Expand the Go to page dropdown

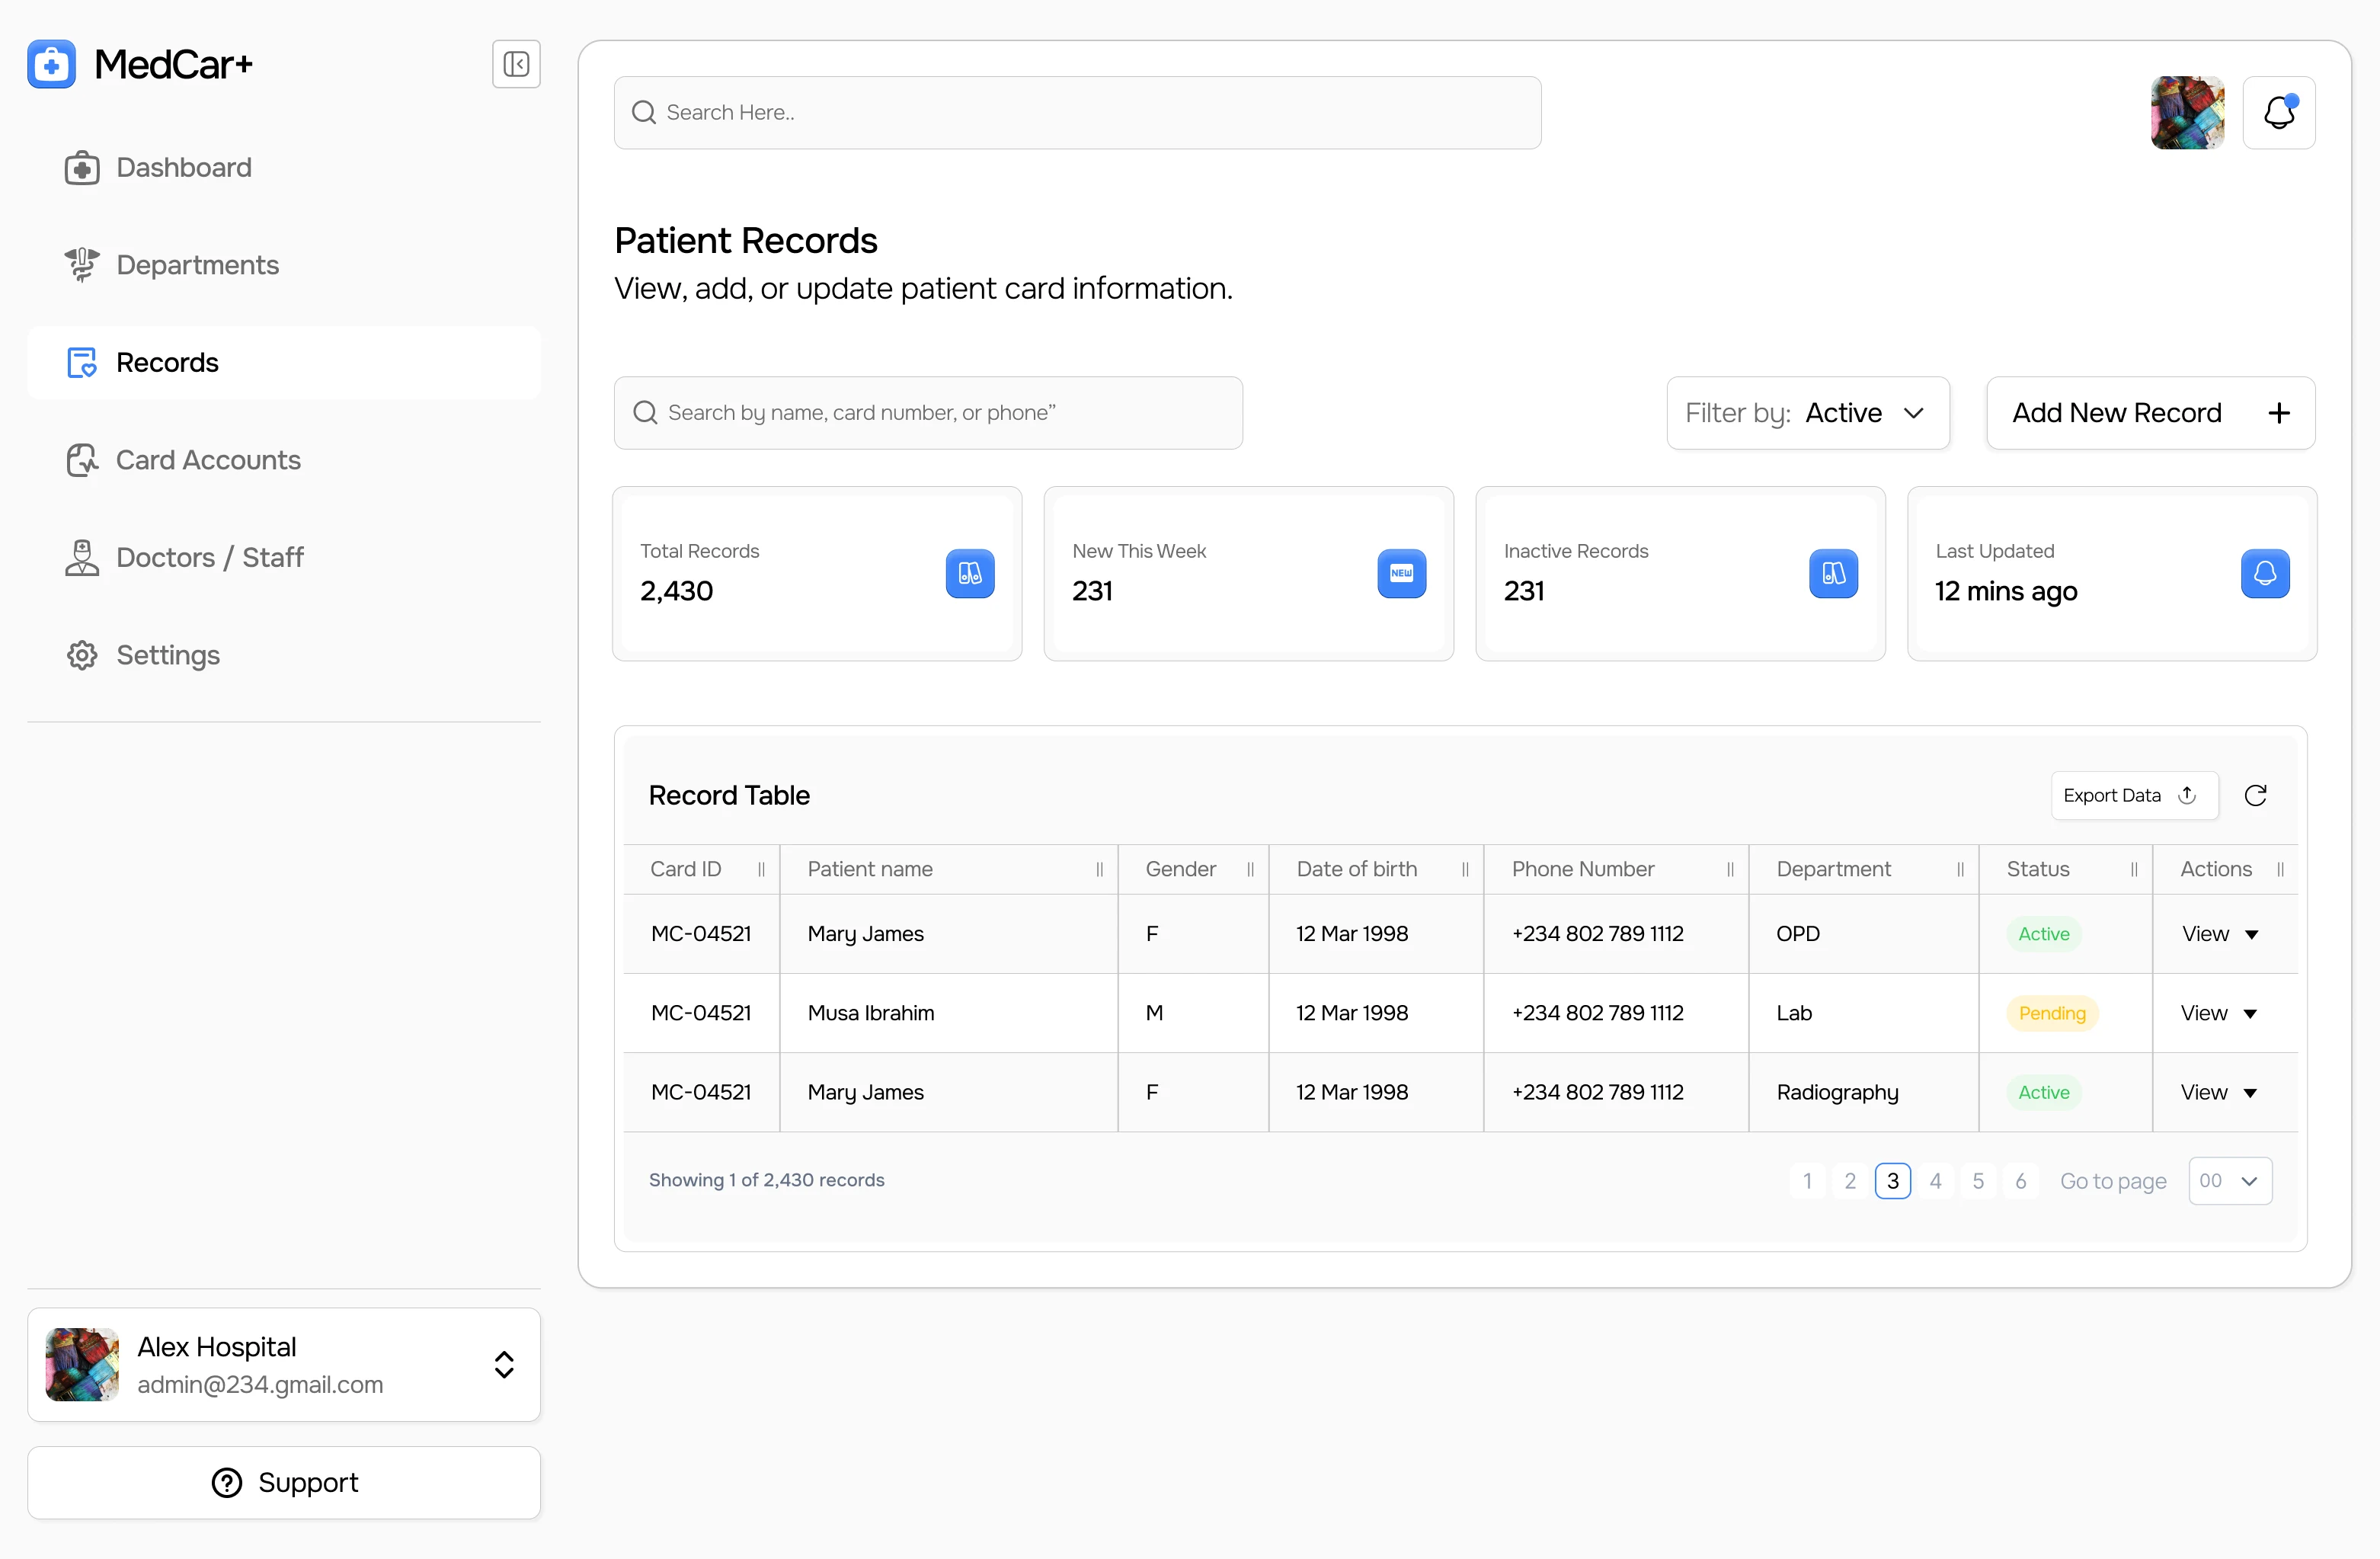click(2229, 1181)
